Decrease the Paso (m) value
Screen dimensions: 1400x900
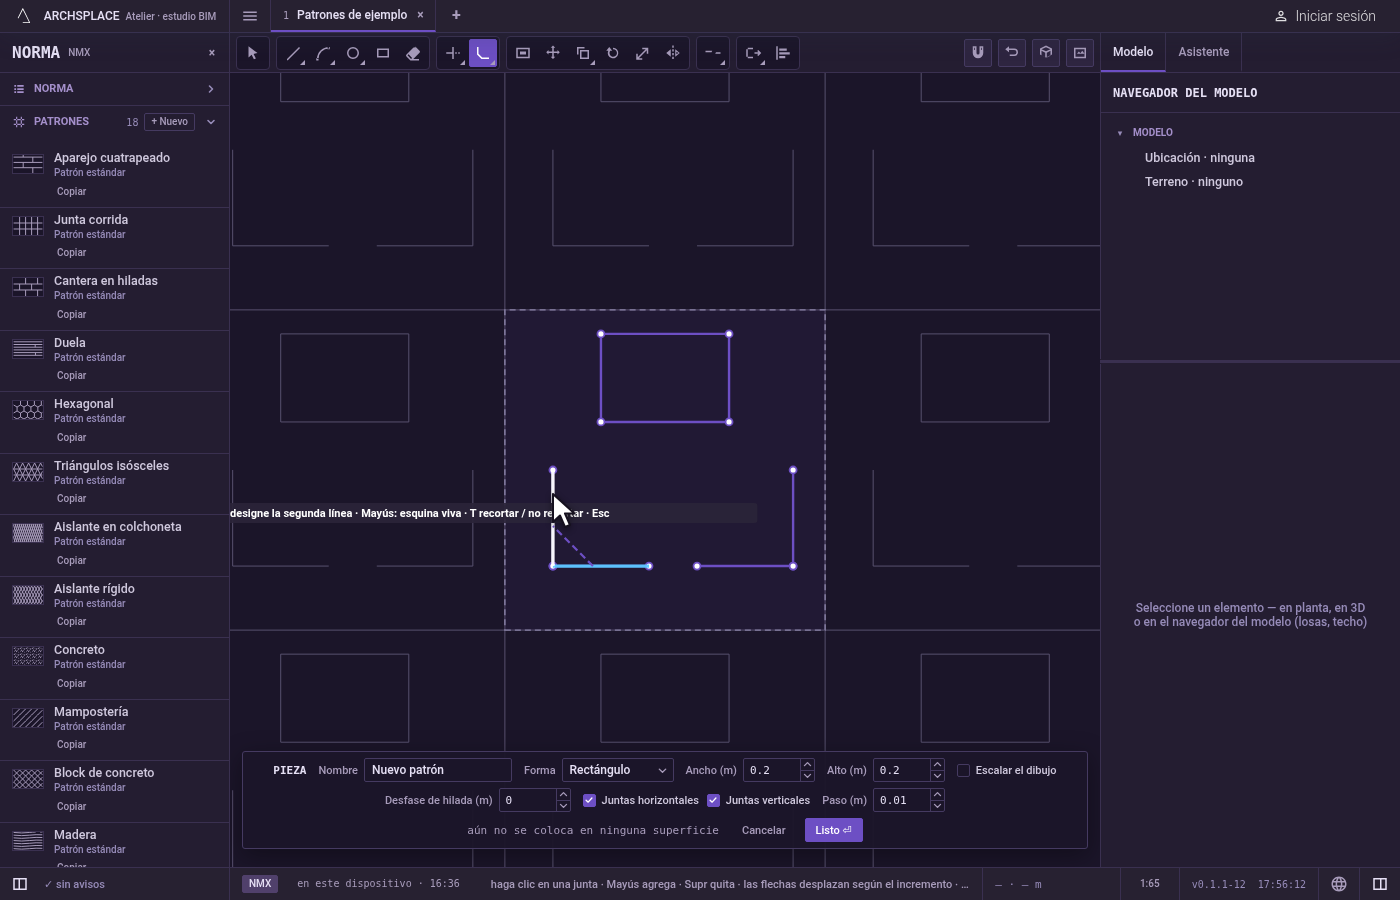tap(937, 806)
